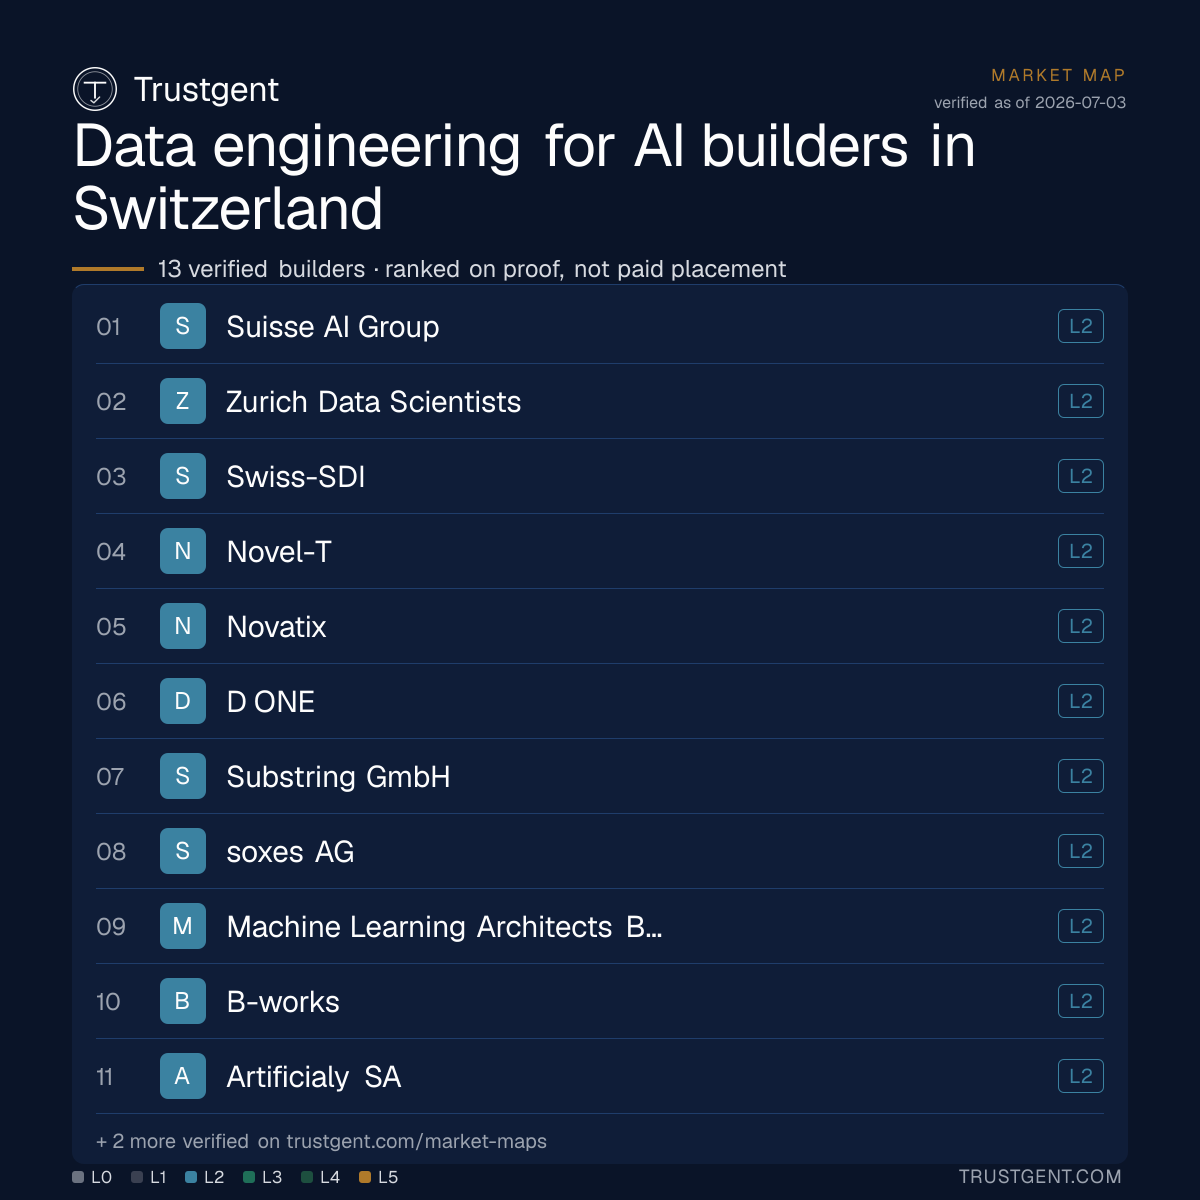The height and width of the screenshot is (1200, 1200).
Task: Select the B avatar next to B-works
Action: [x=183, y=1001]
